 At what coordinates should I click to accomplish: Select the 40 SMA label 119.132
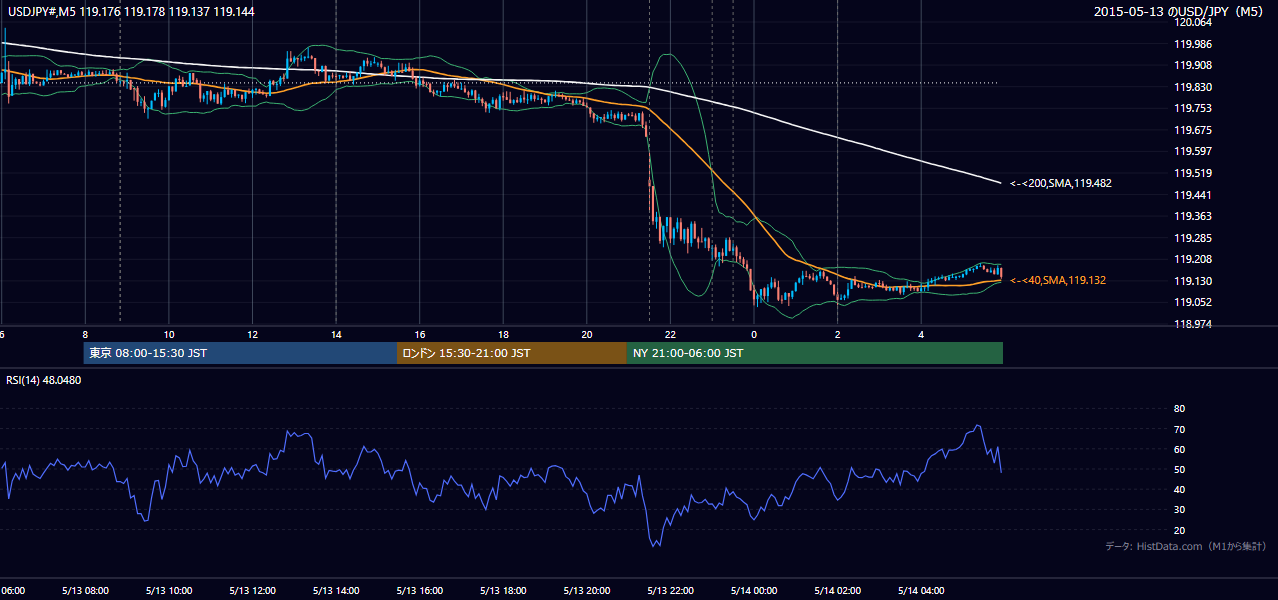[1057, 281]
